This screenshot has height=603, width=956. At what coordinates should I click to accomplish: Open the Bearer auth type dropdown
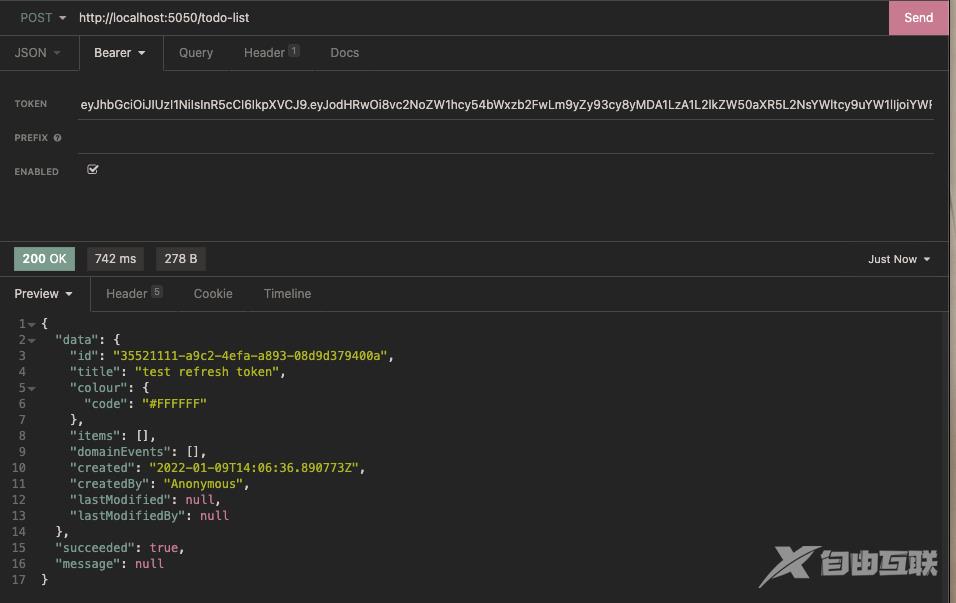(x=120, y=53)
